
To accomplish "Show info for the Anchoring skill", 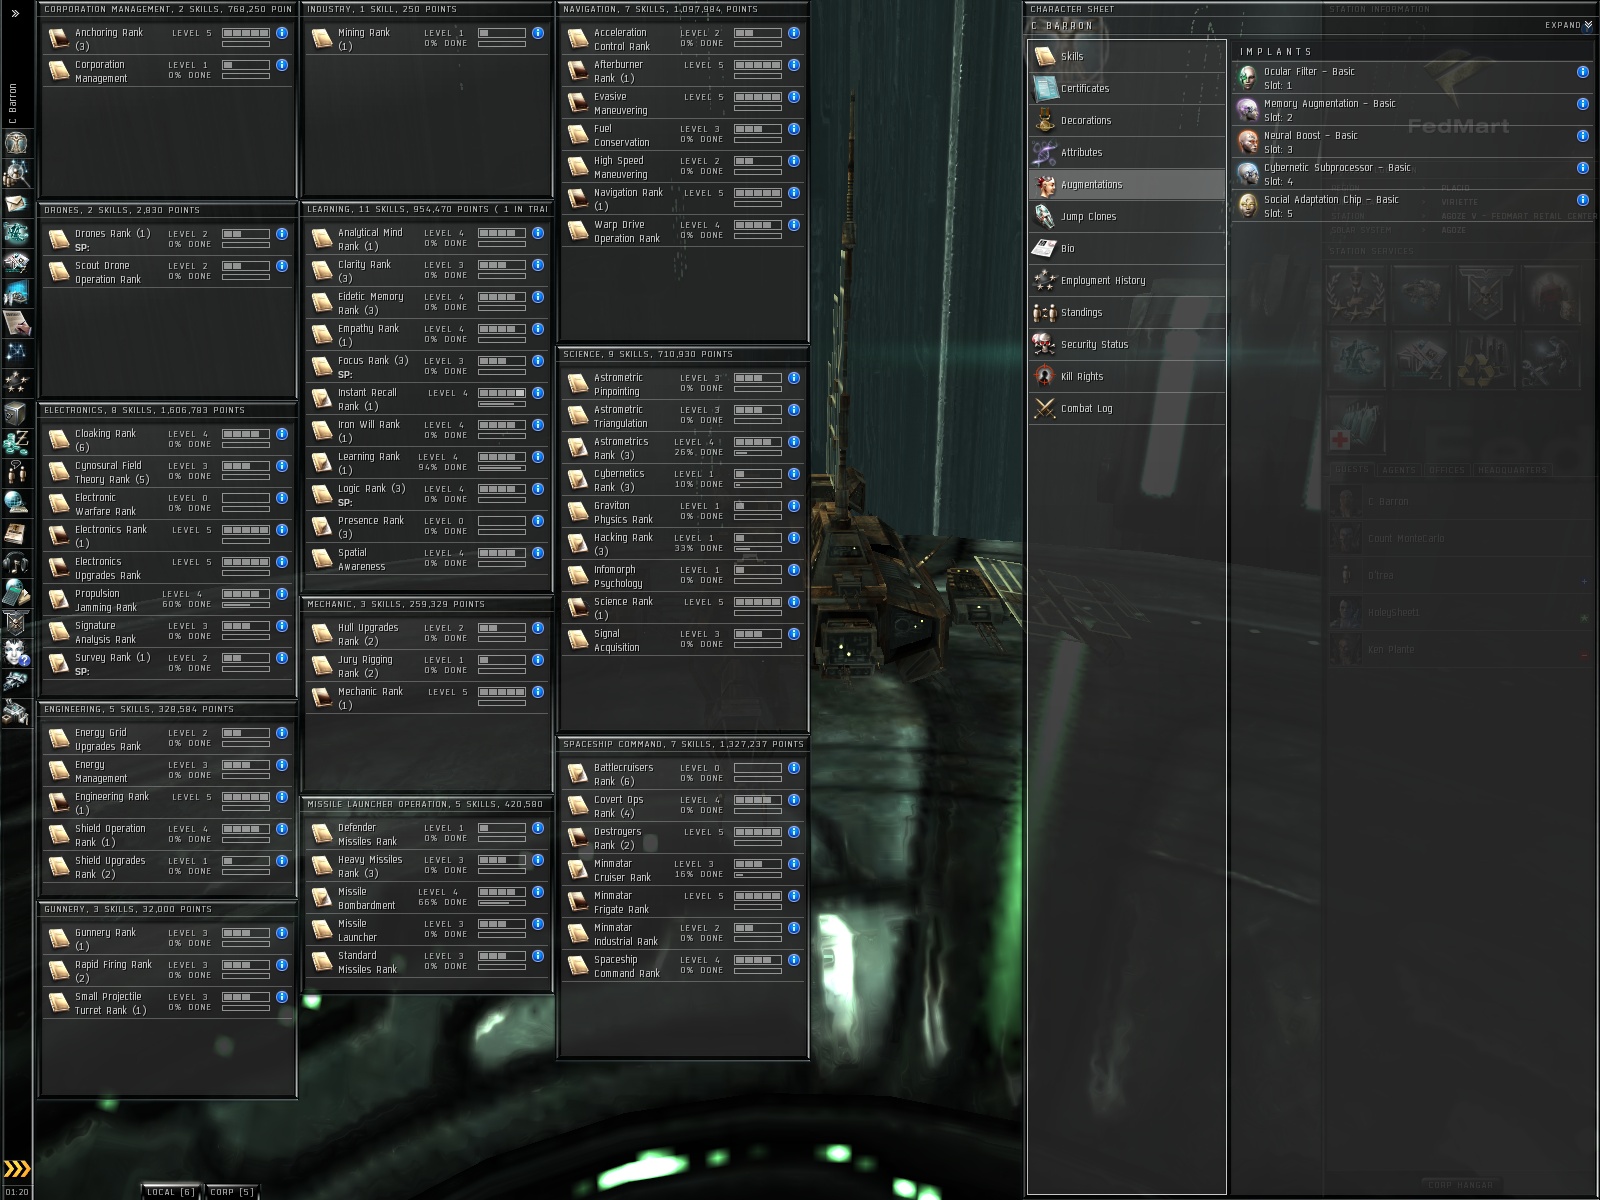I will point(282,33).
